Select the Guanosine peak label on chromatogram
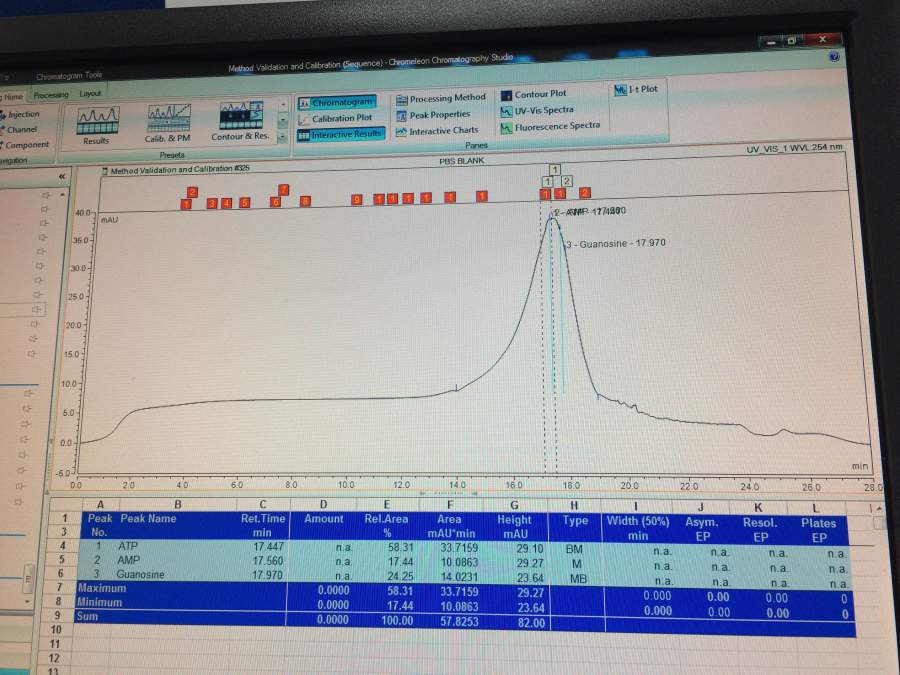 tap(616, 243)
